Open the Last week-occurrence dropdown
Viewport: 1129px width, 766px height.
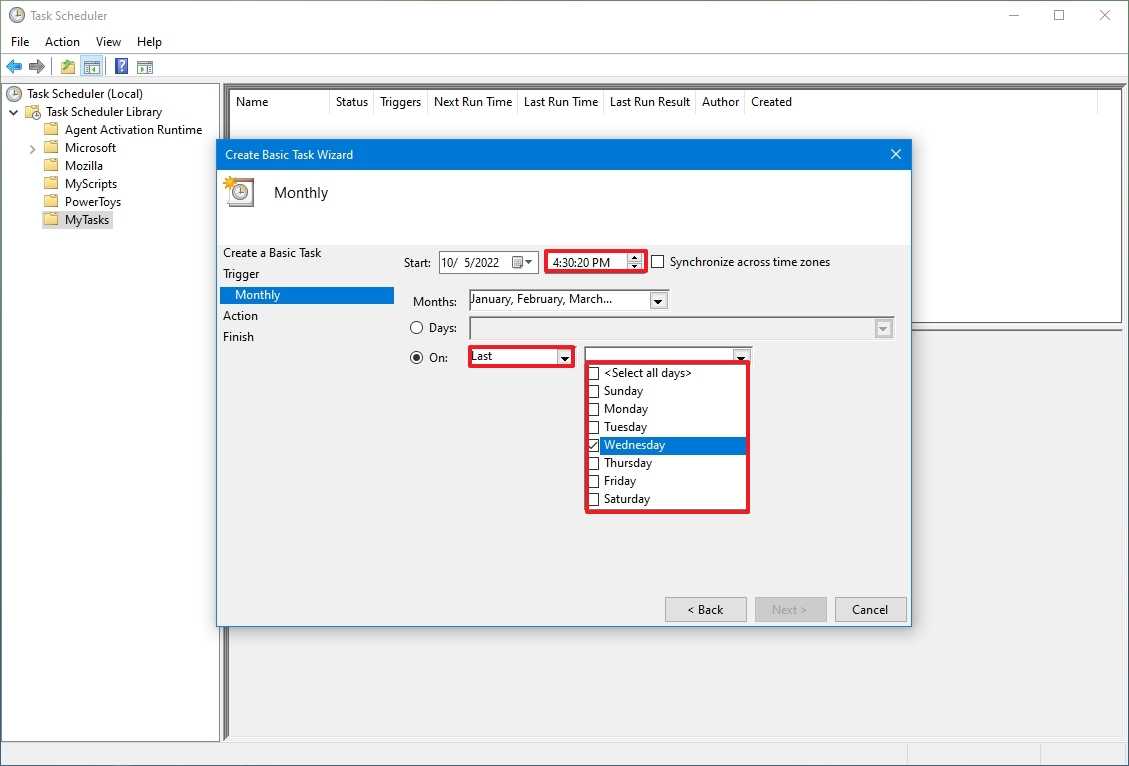click(x=564, y=357)
